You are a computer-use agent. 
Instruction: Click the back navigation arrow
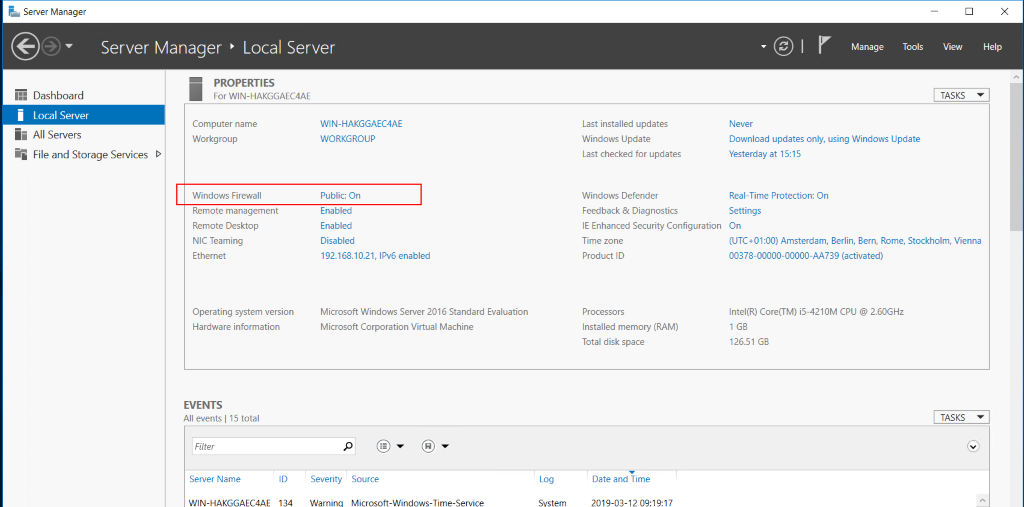(x=25, y=46)
